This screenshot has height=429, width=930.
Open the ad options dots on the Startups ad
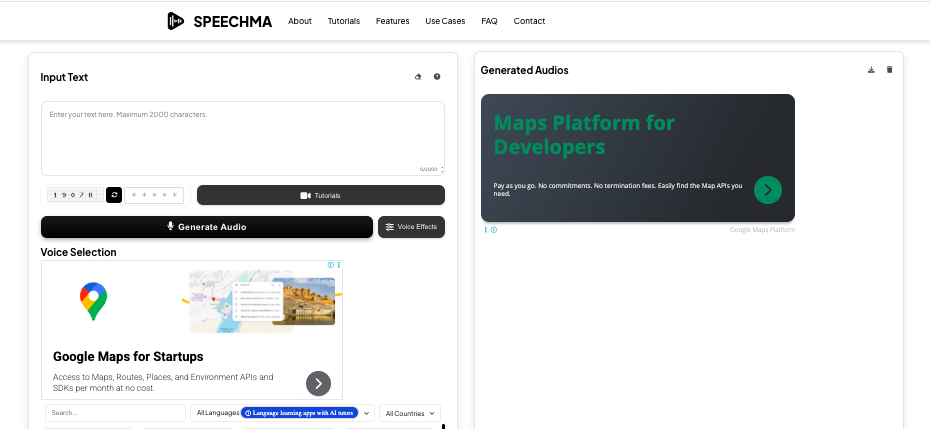click(x=339, y=265)
